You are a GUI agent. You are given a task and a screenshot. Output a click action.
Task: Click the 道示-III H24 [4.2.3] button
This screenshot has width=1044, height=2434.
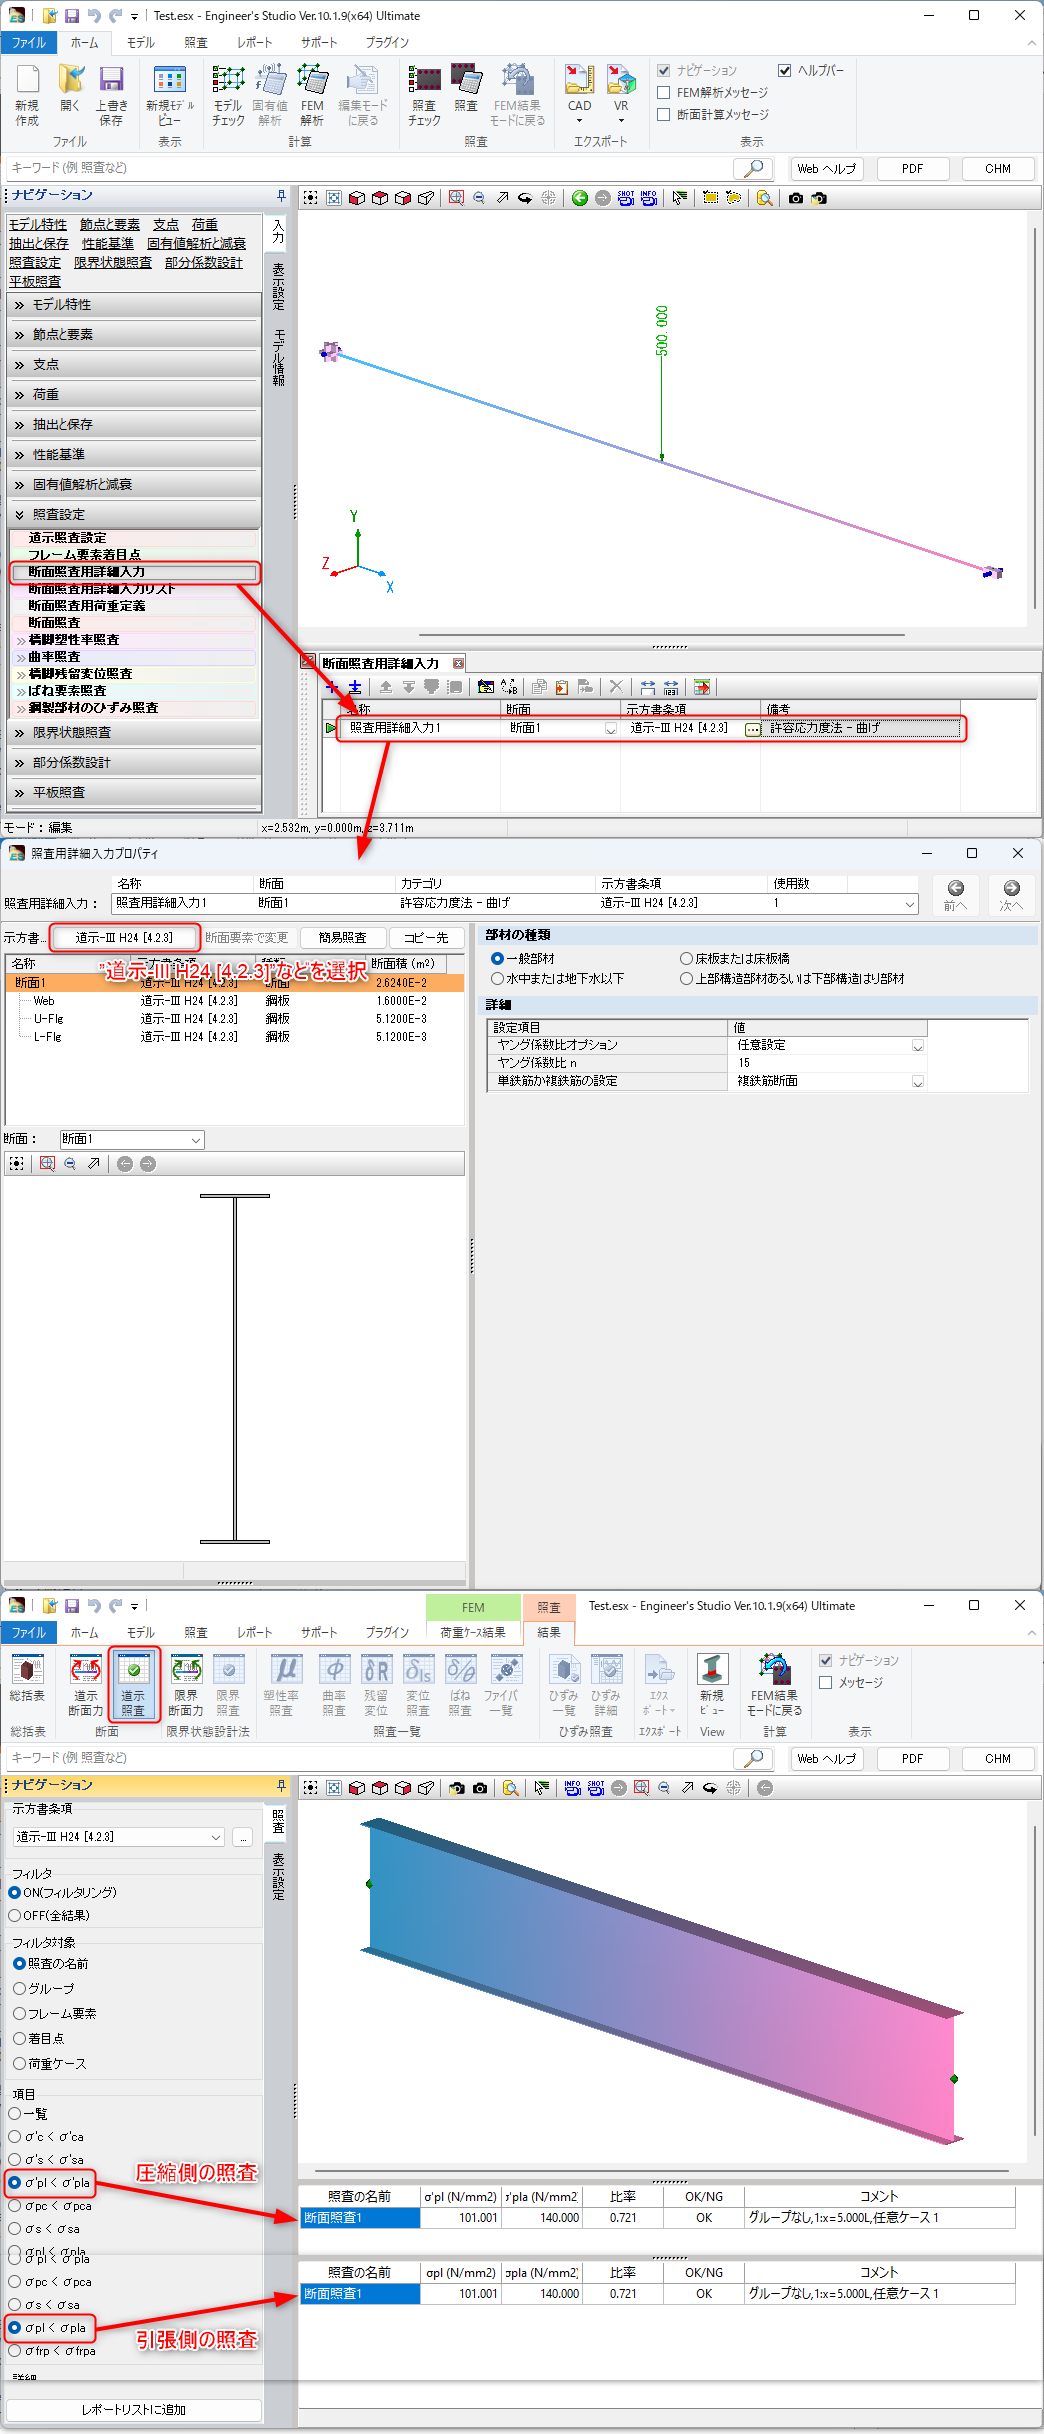(124, 937)
